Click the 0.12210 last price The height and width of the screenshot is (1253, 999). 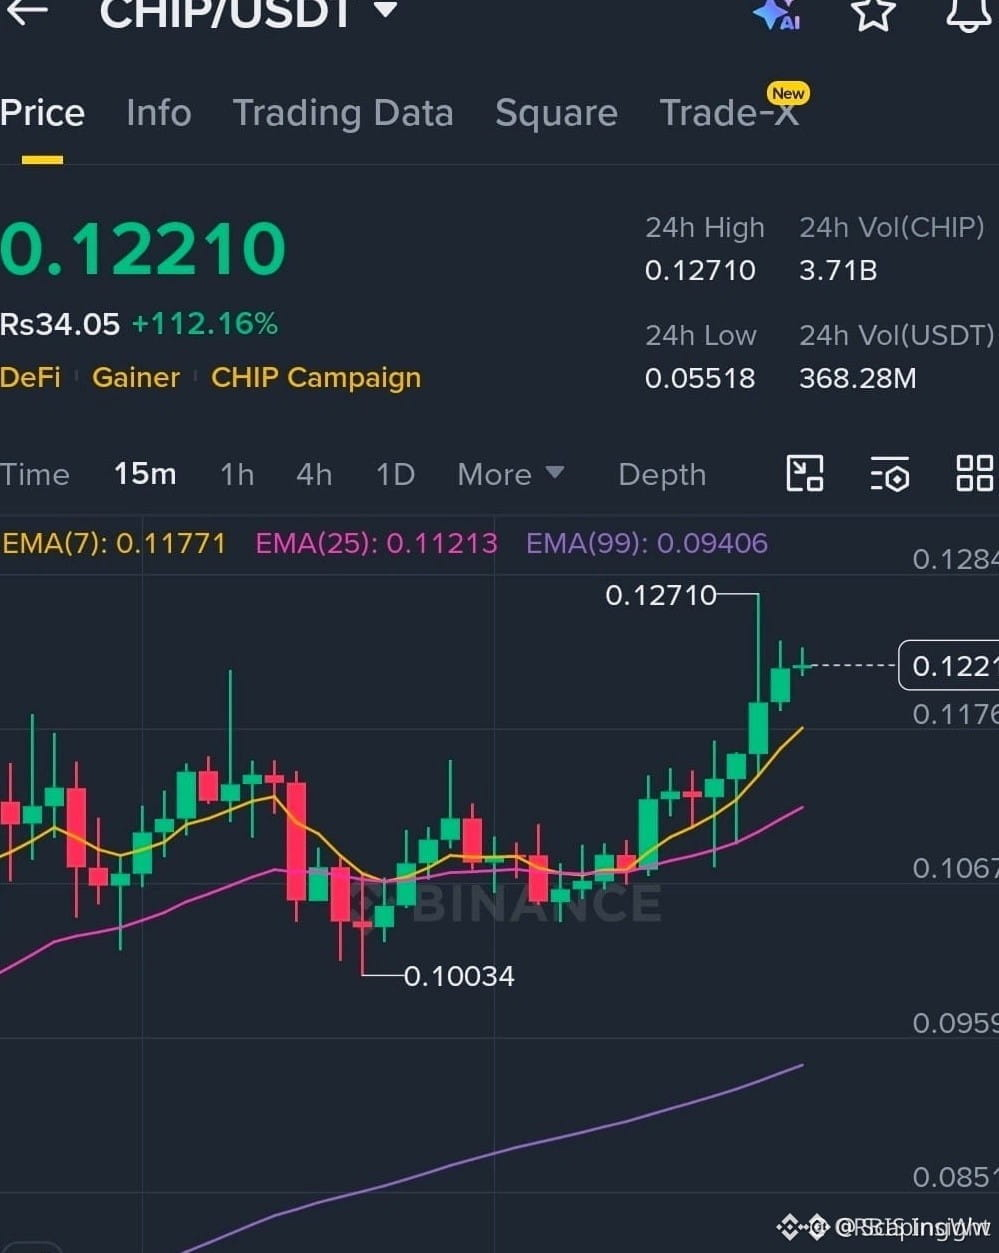pos(143,249)
